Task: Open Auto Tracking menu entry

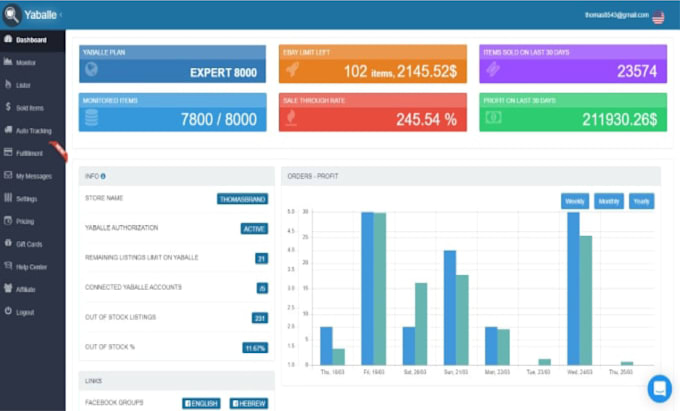Action: (33, 130)
